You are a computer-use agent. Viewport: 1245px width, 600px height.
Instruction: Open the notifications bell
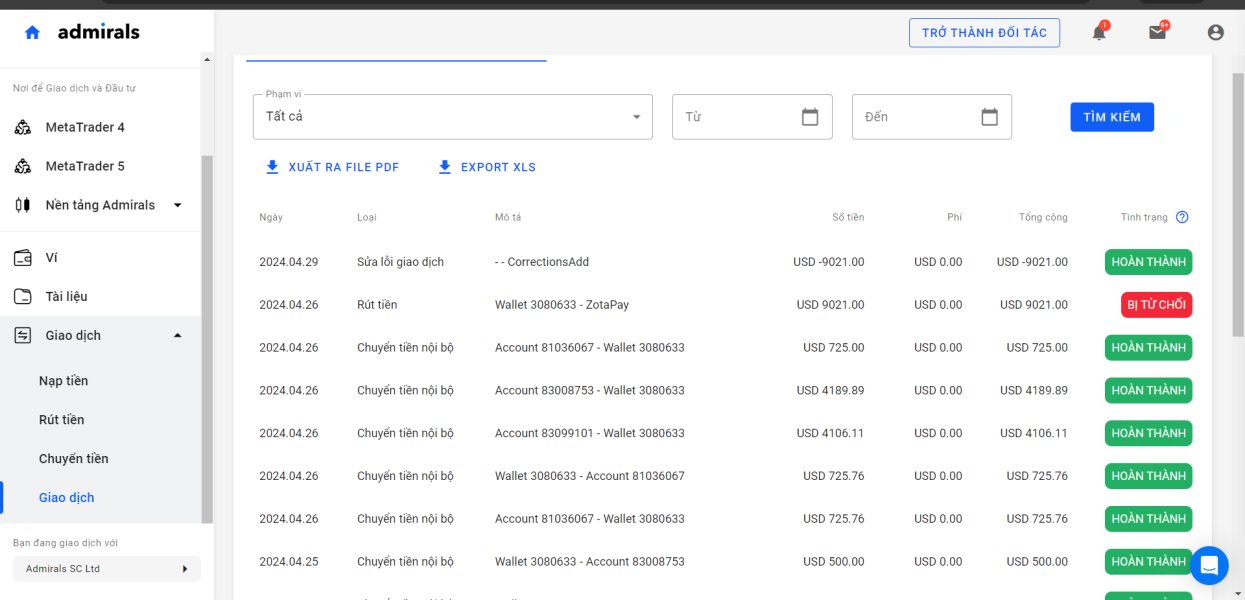pos(1099,32)
